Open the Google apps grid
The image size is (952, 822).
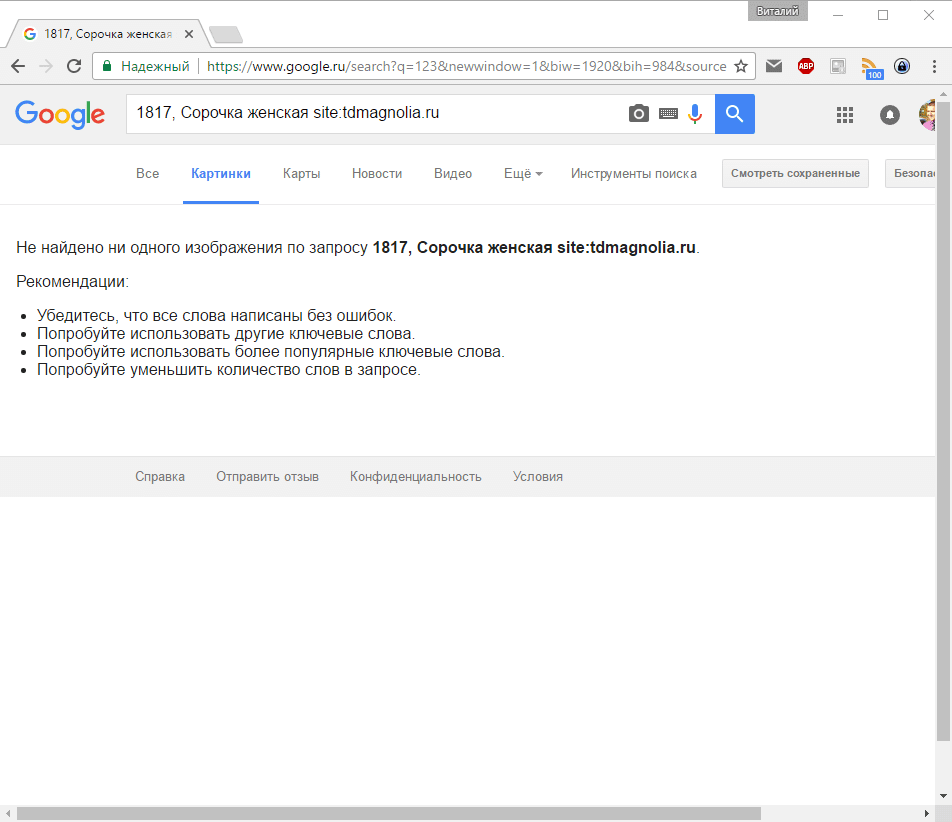[x=845, y=115]
